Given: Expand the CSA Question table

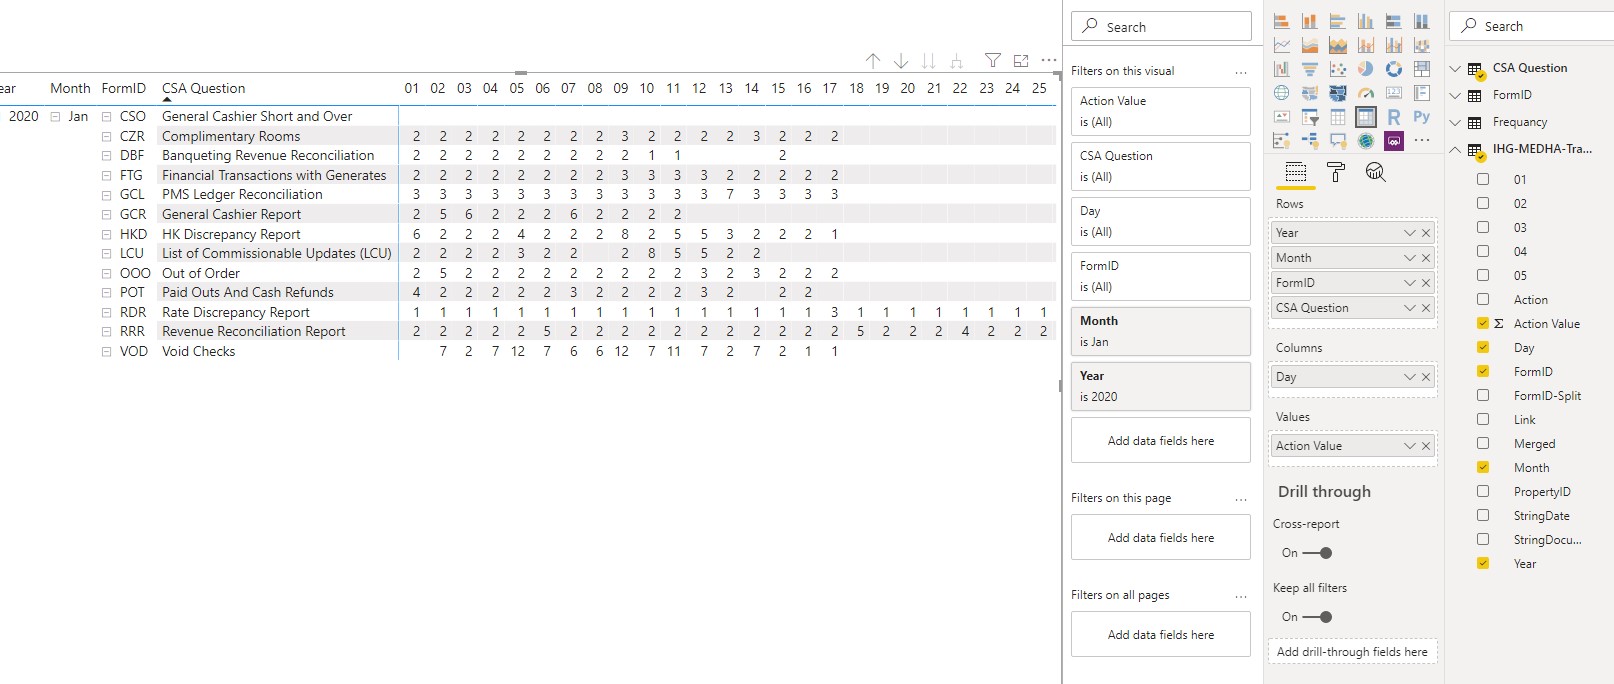Looking at the screenshot, I should click(1456, 68).
